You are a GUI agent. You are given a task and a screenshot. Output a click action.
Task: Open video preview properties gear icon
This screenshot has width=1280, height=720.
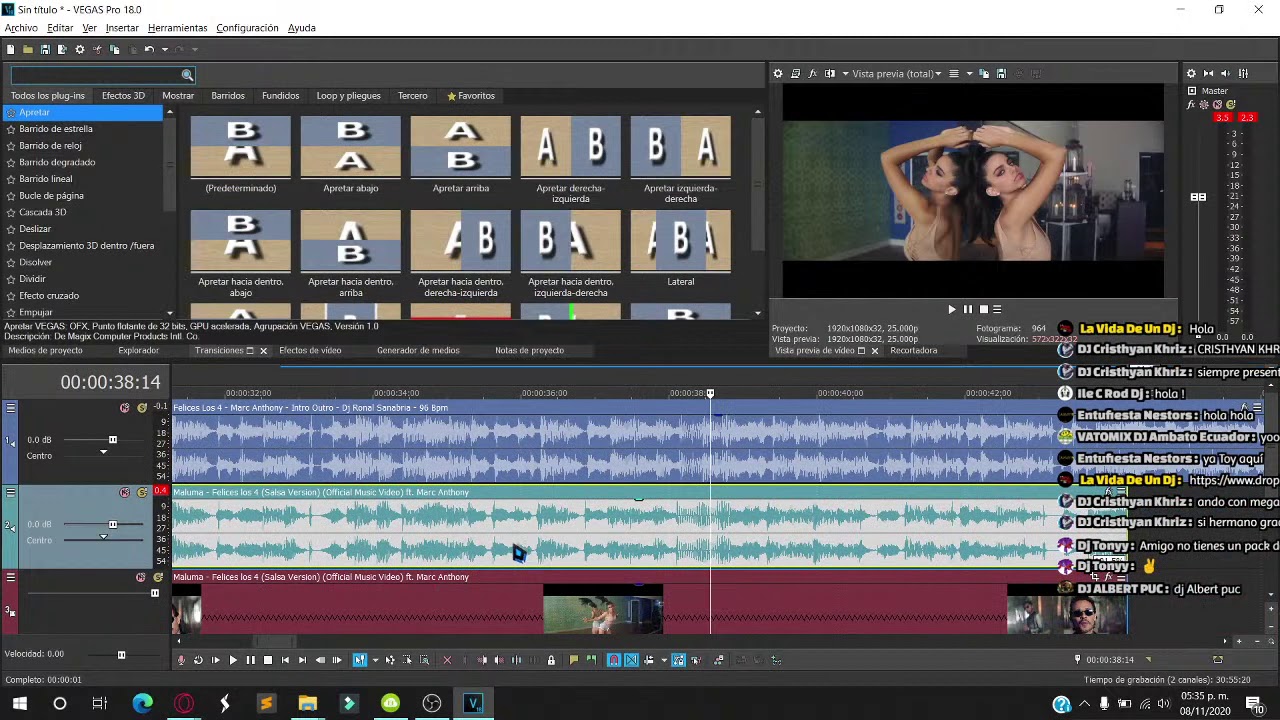778,73
